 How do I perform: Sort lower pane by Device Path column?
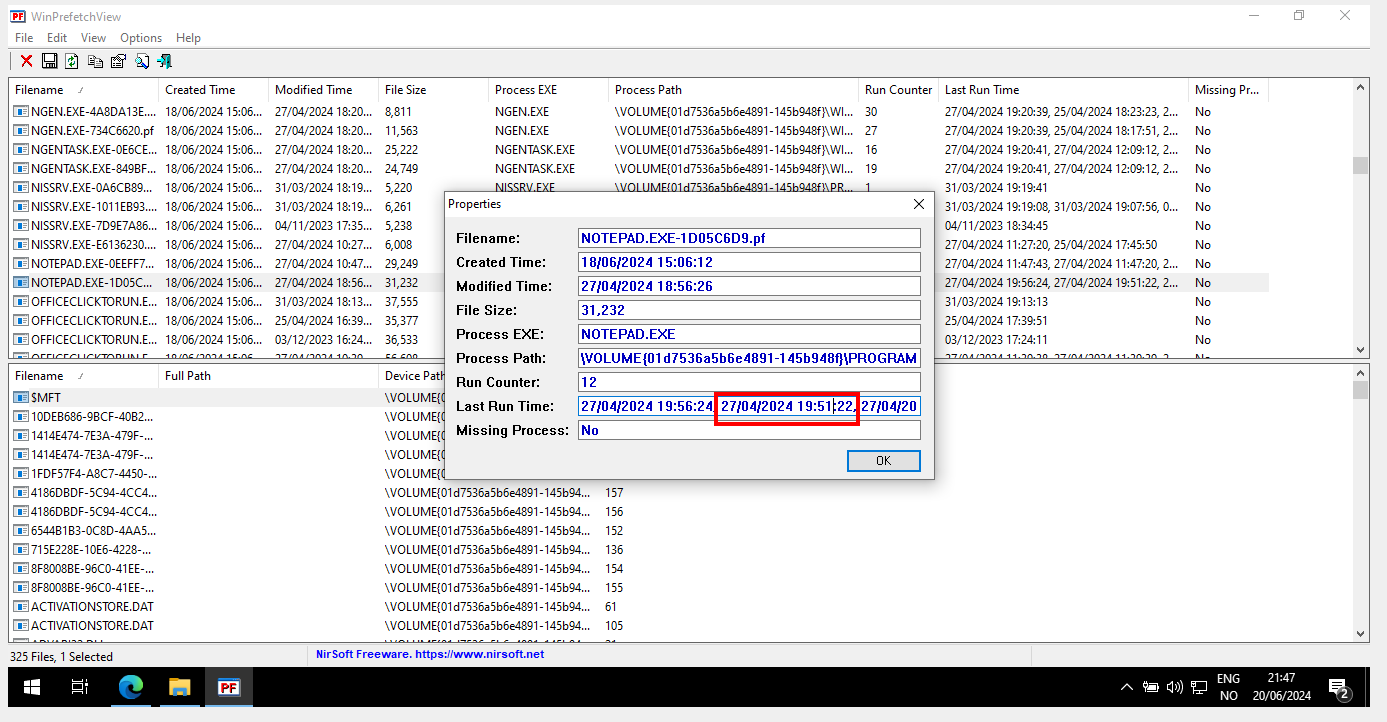414,376
